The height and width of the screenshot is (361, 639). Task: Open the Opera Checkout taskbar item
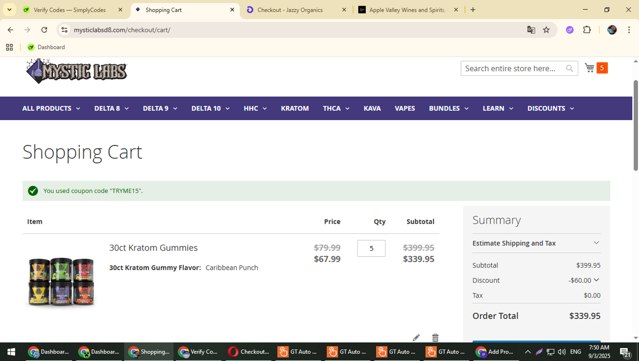pyautogui.click(x=249, y=352)
